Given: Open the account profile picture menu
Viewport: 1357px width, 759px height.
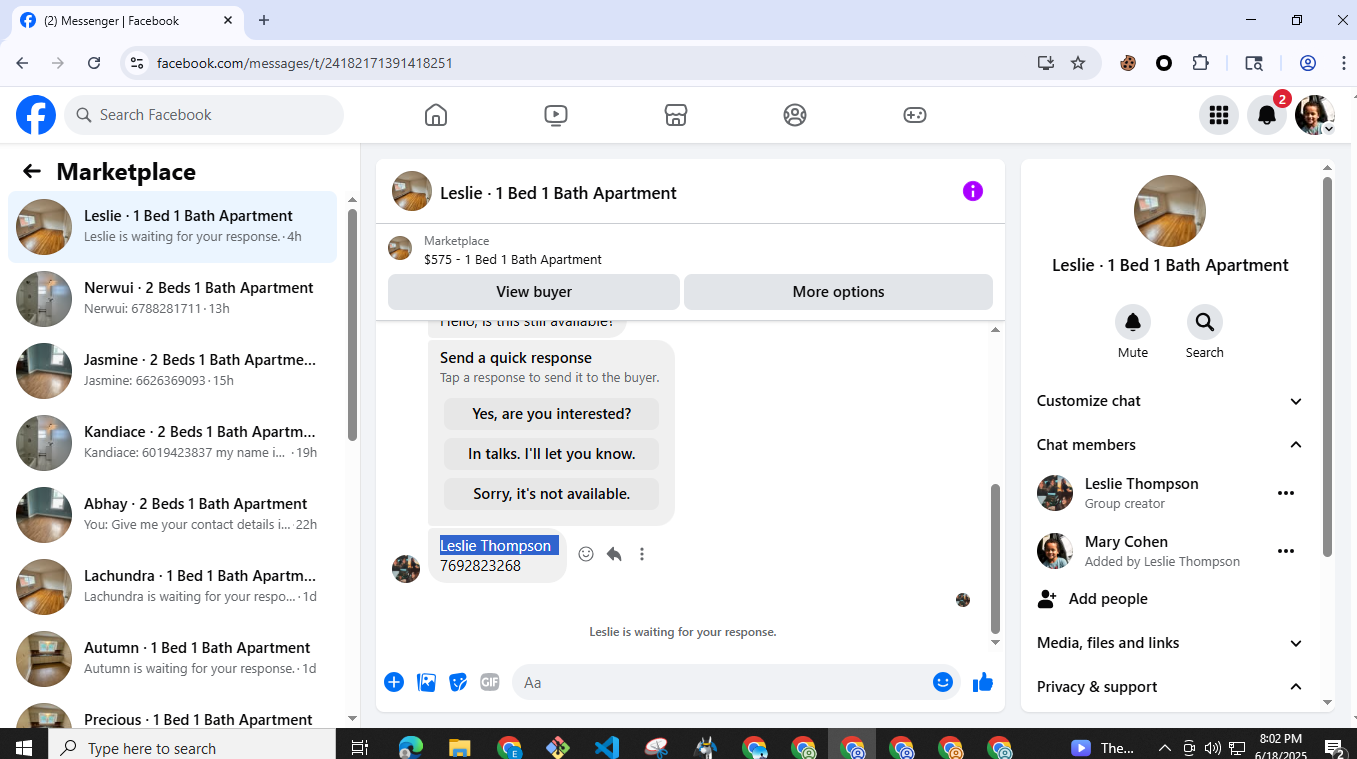Looking at the screenshot, I should pyautogui.click(x=1315, y=115).
